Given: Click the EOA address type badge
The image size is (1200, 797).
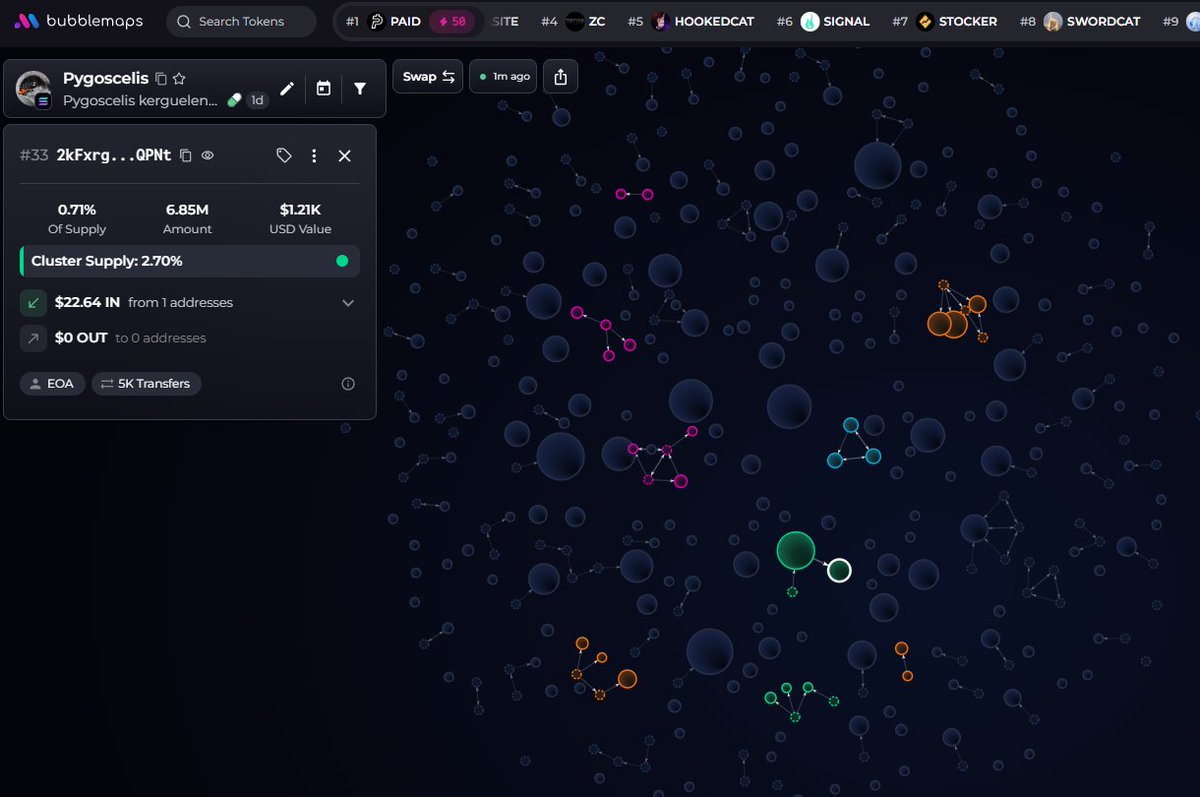Looking at the screenshot, I should [52, 383].
